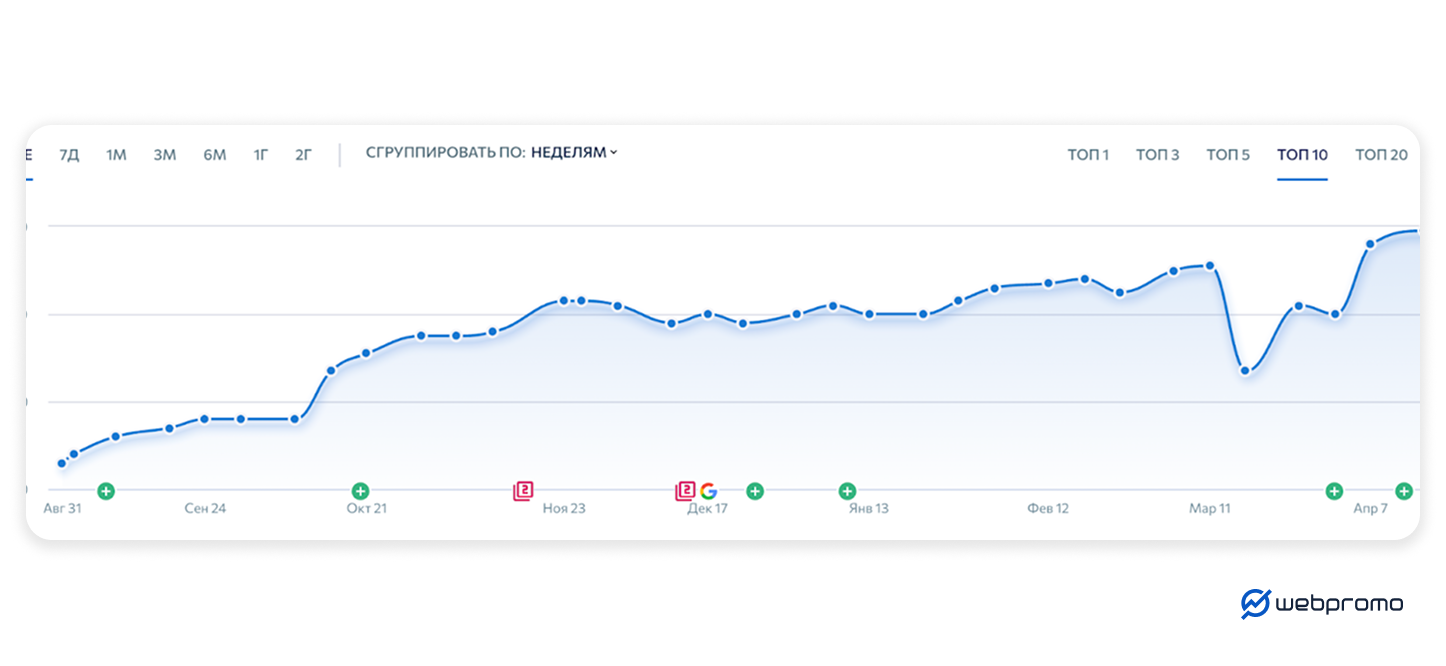This screenshot has width=1446, height=666.
Task: Click the green plus marker right of Google icon
Action: (x=755, y=490)
